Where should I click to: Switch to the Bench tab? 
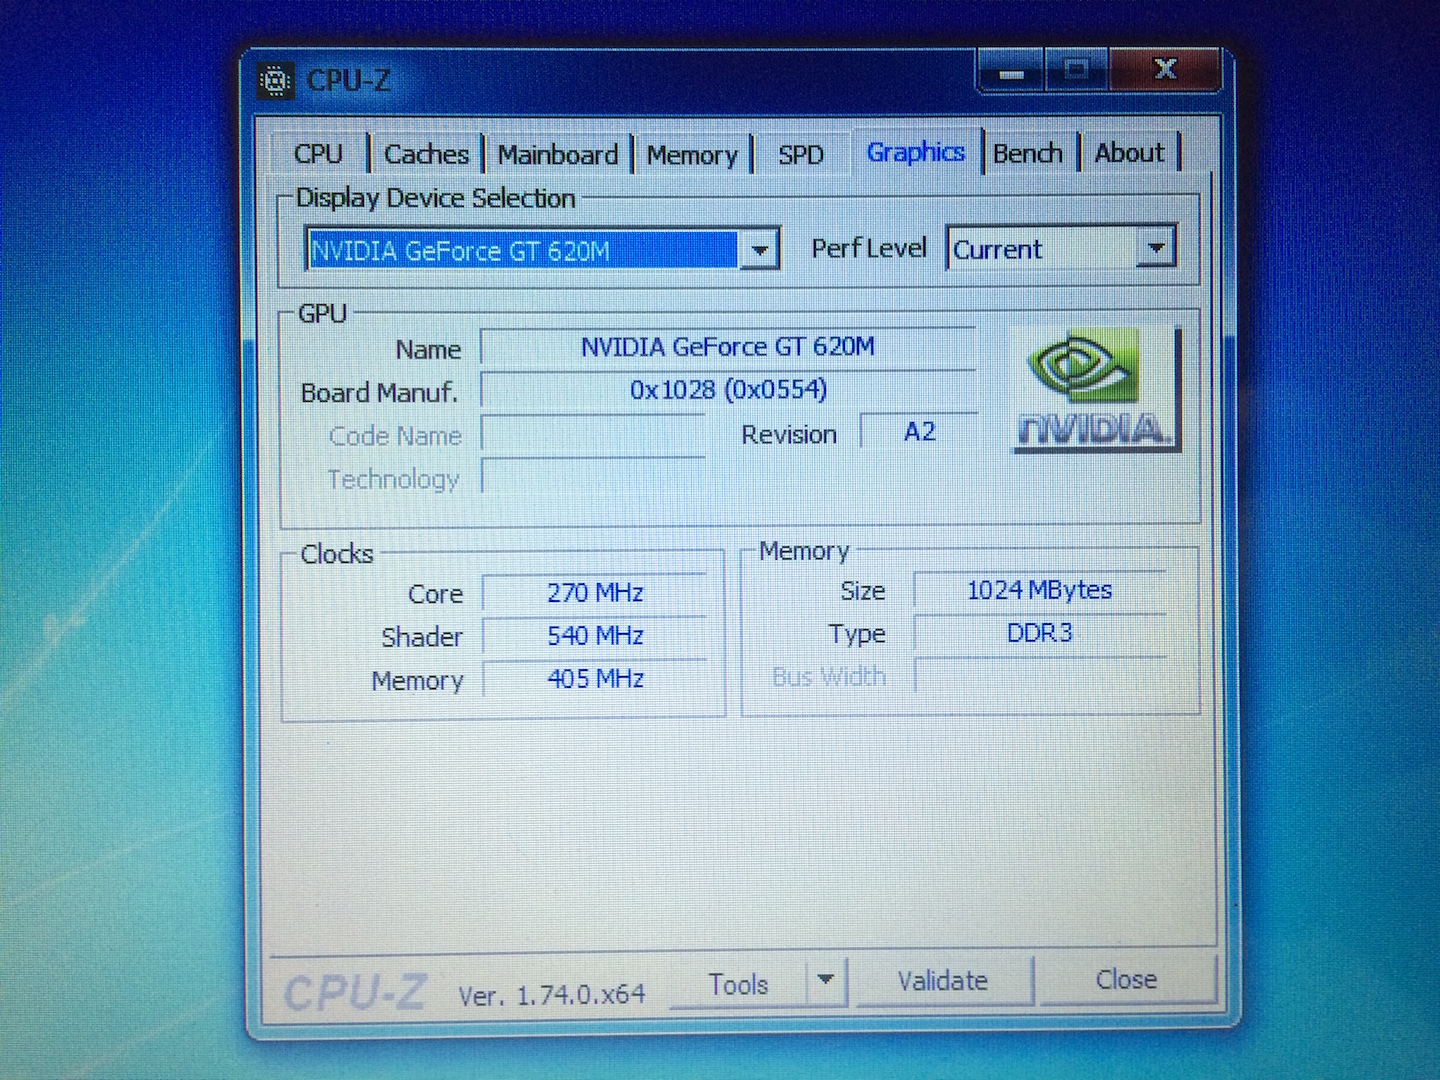pos(1028,153)
